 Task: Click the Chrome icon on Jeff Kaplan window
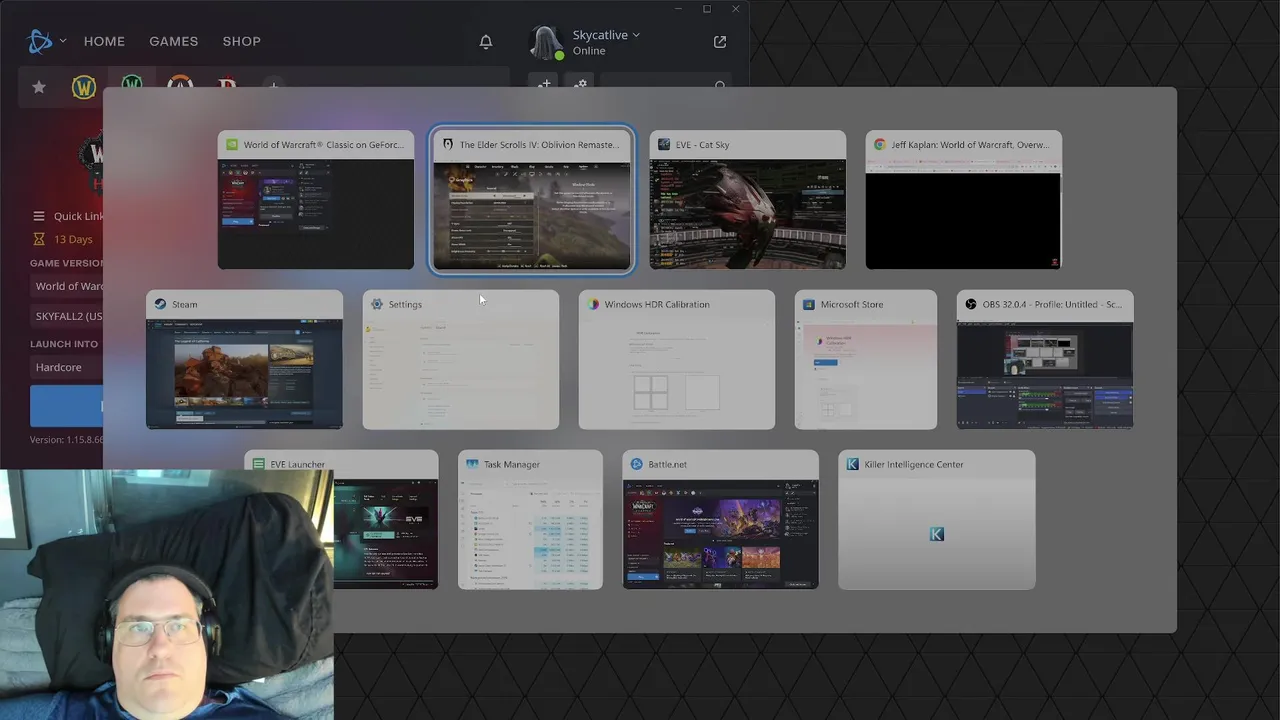880,145
